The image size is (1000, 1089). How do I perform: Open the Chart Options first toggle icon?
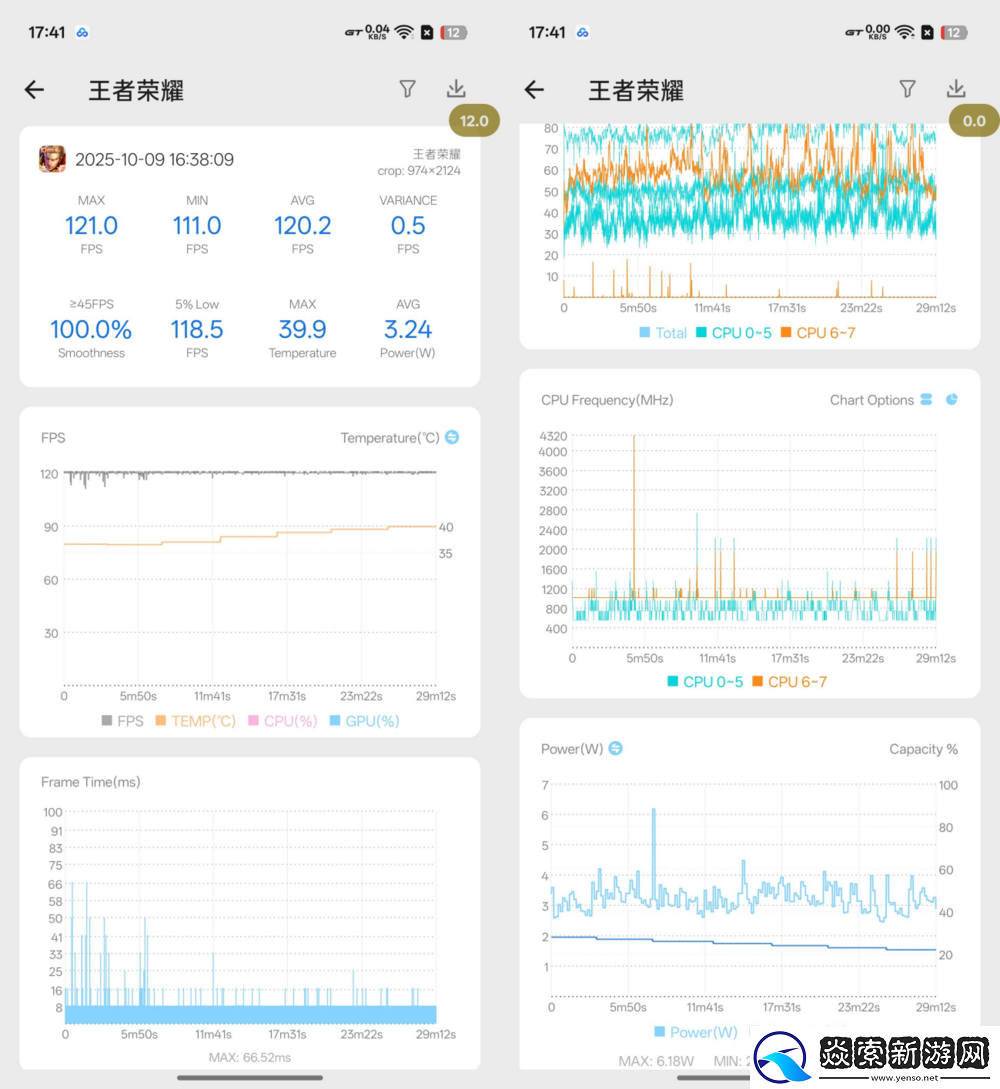click(926, 399)
